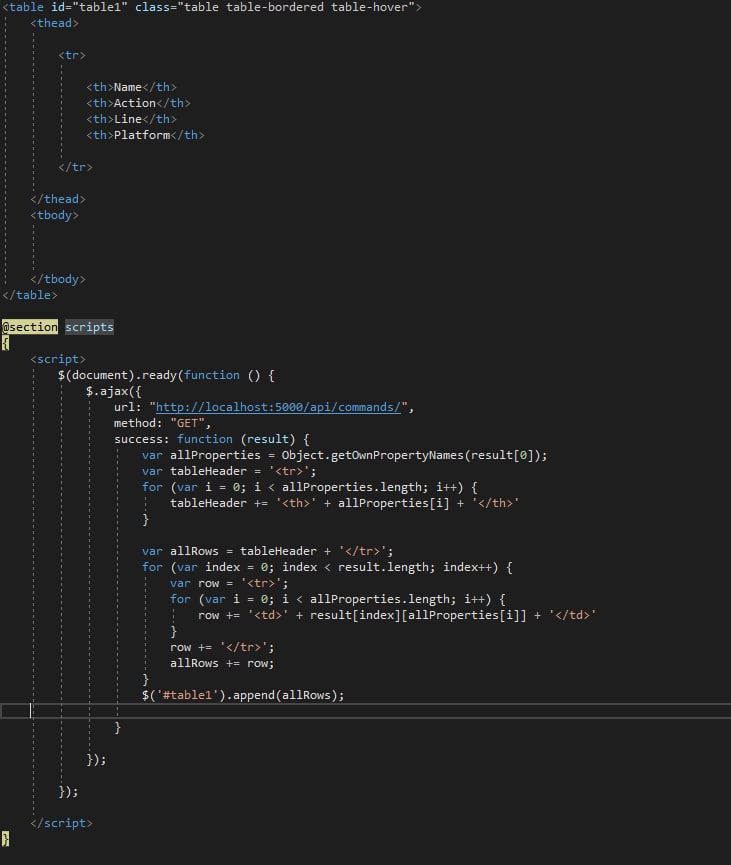The height and width of the screenshot is (865, 731).
Task: Click the '@section' Razor keyword
Action: tap(30, 327)
